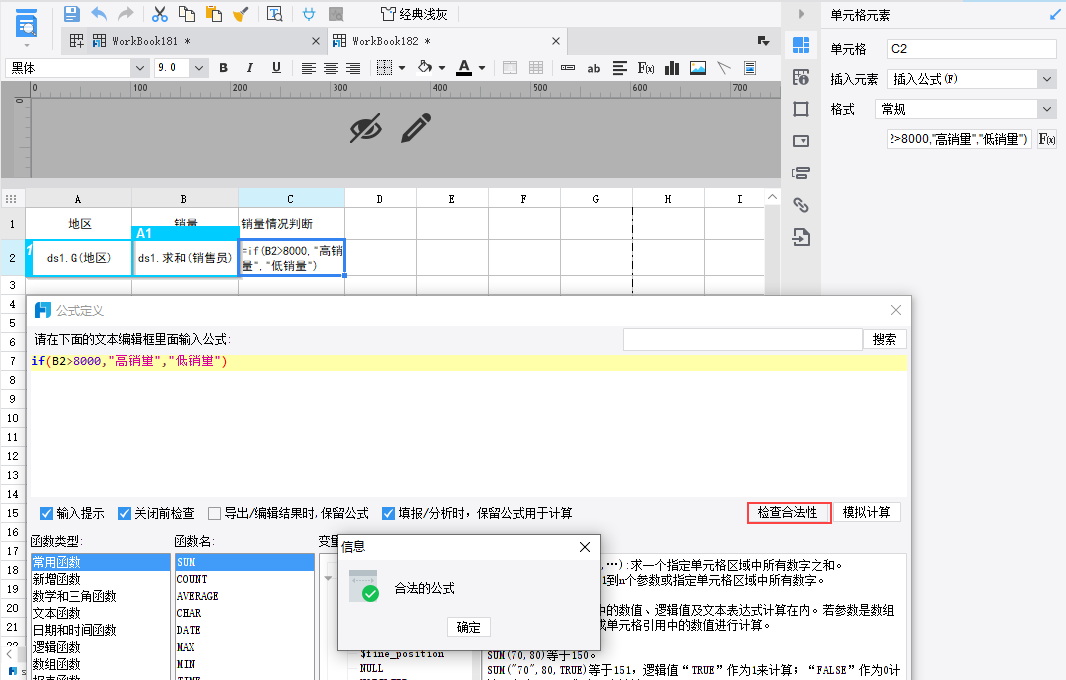Open cell elements panel icon in sidebar
The width and height of the screenshot is (1066, 680).
tap(801, 46)
